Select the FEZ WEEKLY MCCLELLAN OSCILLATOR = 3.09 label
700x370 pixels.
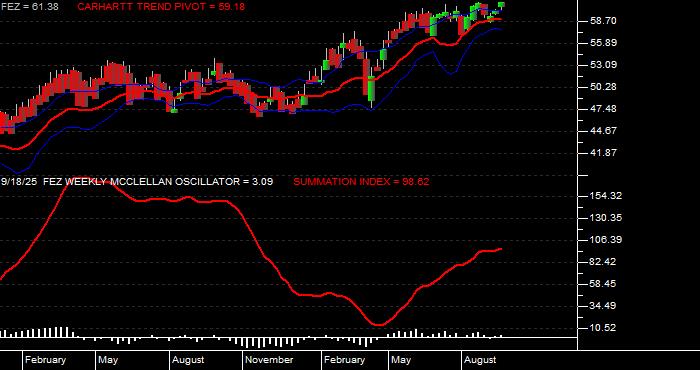158,182
